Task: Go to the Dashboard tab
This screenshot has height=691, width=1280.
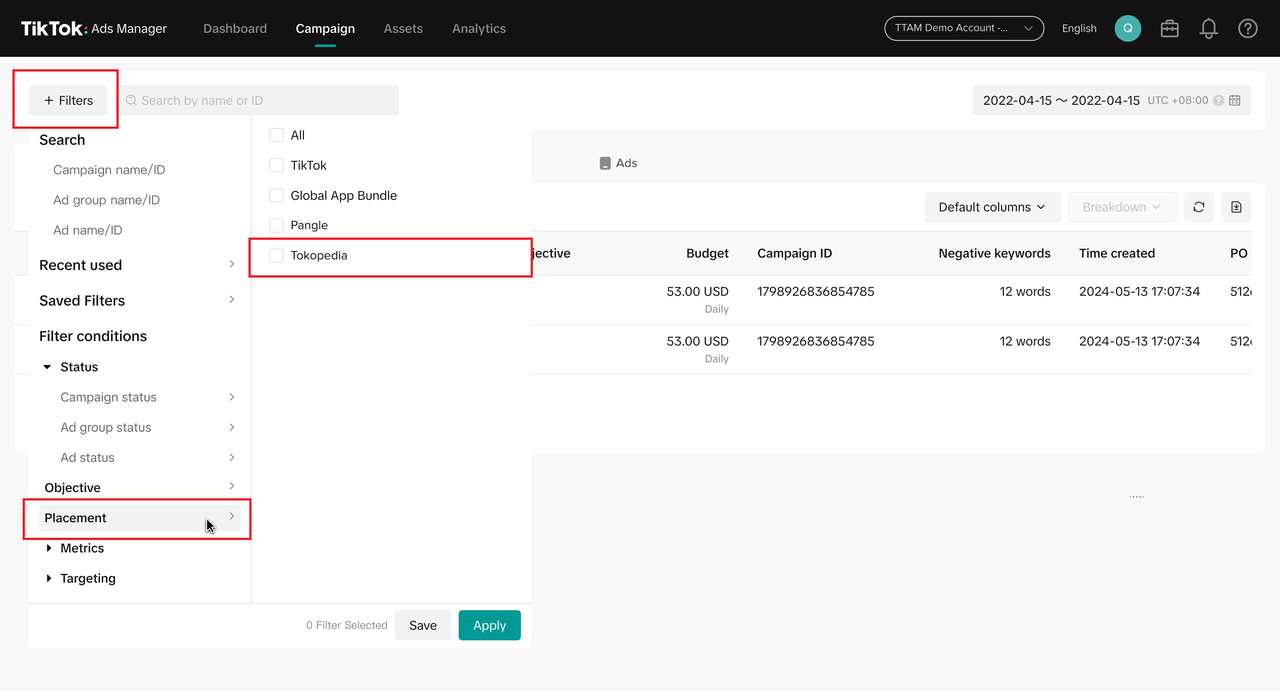Action: click(235, 28)
